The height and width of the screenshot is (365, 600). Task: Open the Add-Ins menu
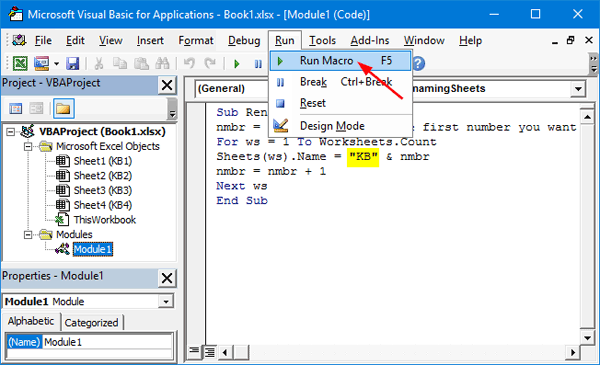(370, 40)
